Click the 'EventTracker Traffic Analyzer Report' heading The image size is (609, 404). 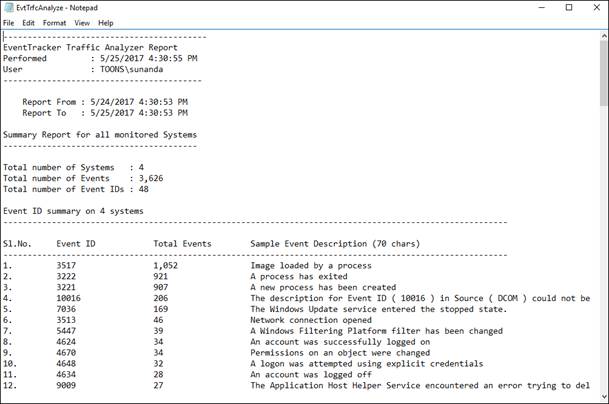(90, 47)
